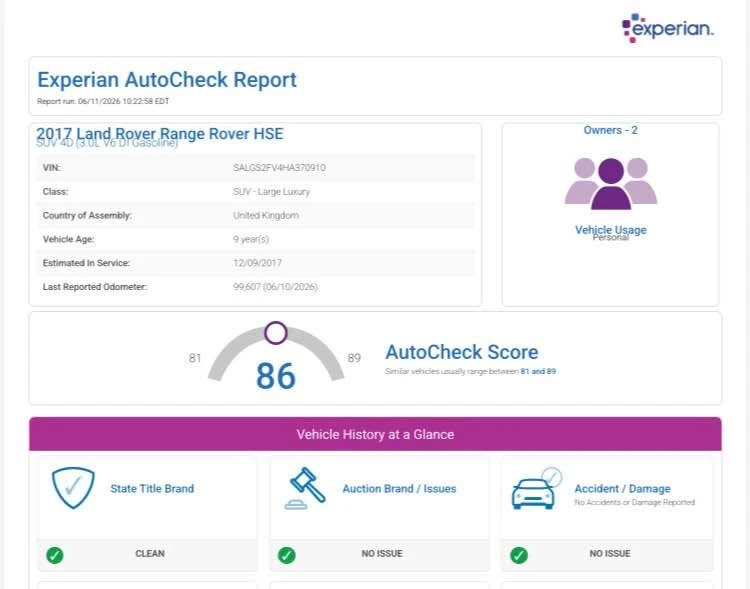Click the large score number 86

pos(276,376)
